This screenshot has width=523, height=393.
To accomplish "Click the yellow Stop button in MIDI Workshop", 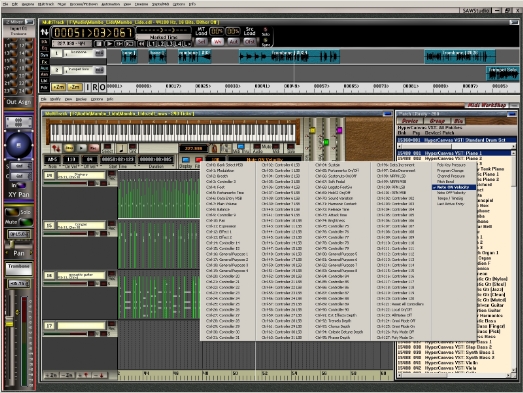I will tap(69, 148).
